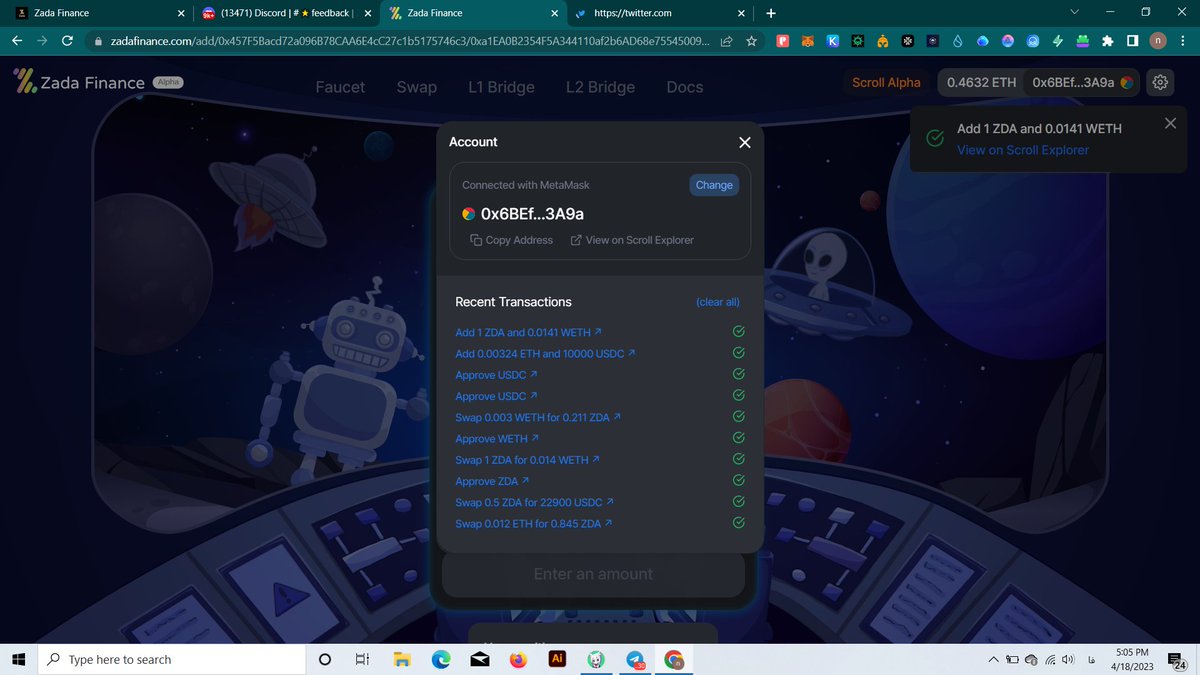Dismiss the transaction notification toast
Image resolution: width=1200 pixels, height=675 pixels.
point(1170,122)
